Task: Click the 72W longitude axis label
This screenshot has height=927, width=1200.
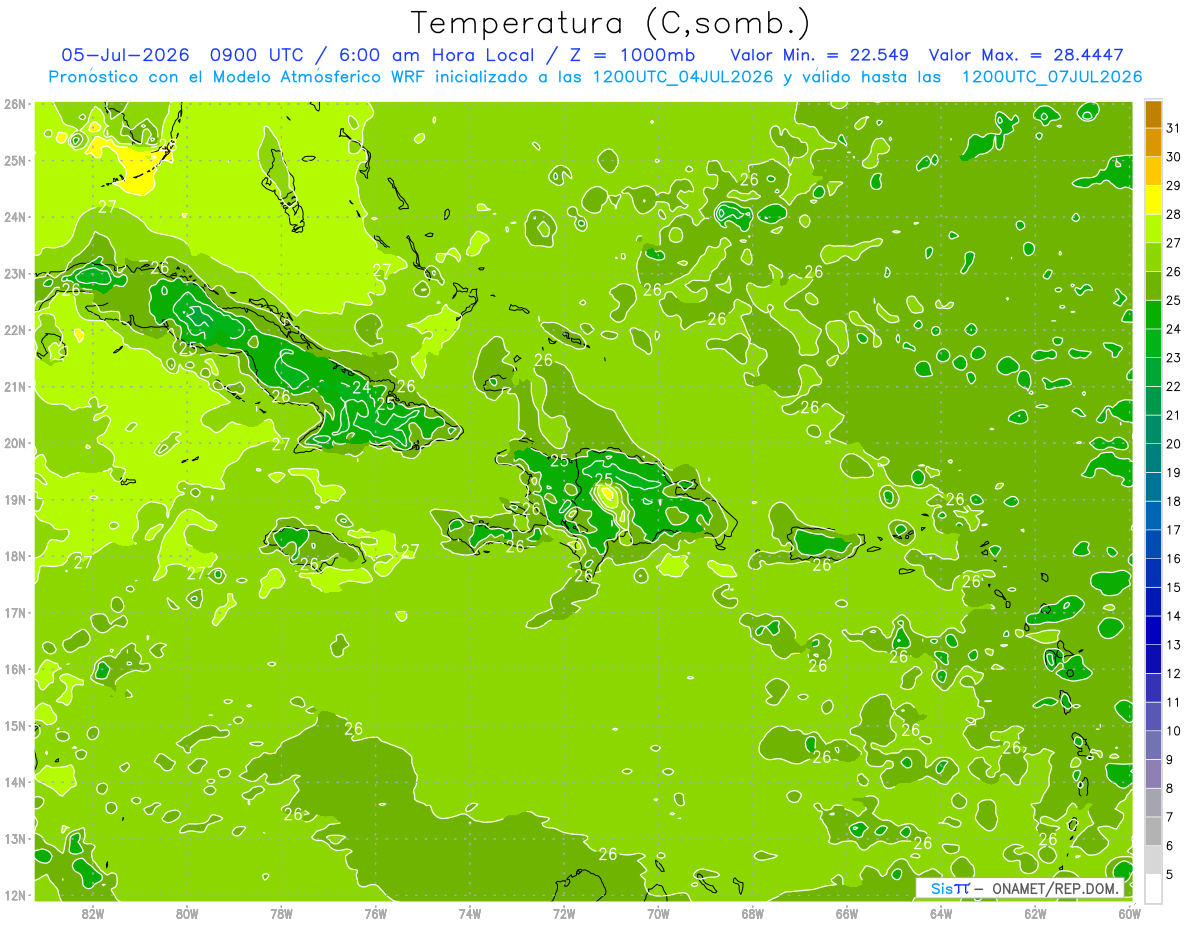Action: [564, 913]
